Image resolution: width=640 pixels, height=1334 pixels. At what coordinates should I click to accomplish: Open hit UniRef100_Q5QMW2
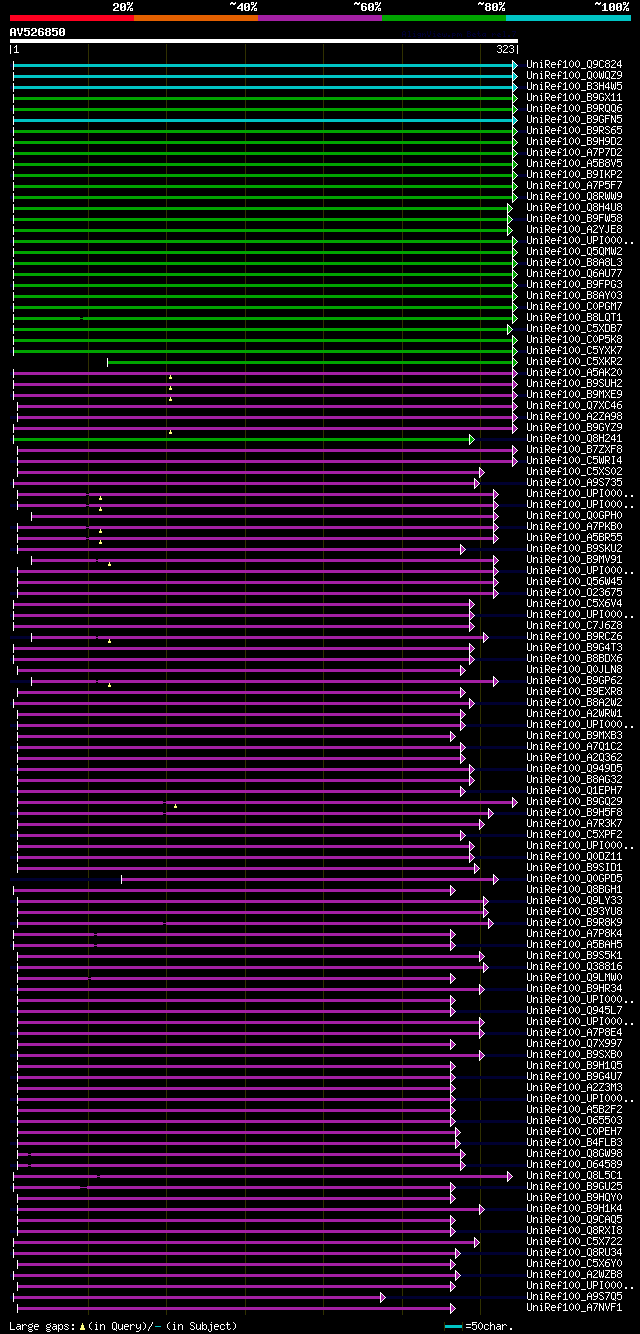pyautogui.click(x=574, y=251)
